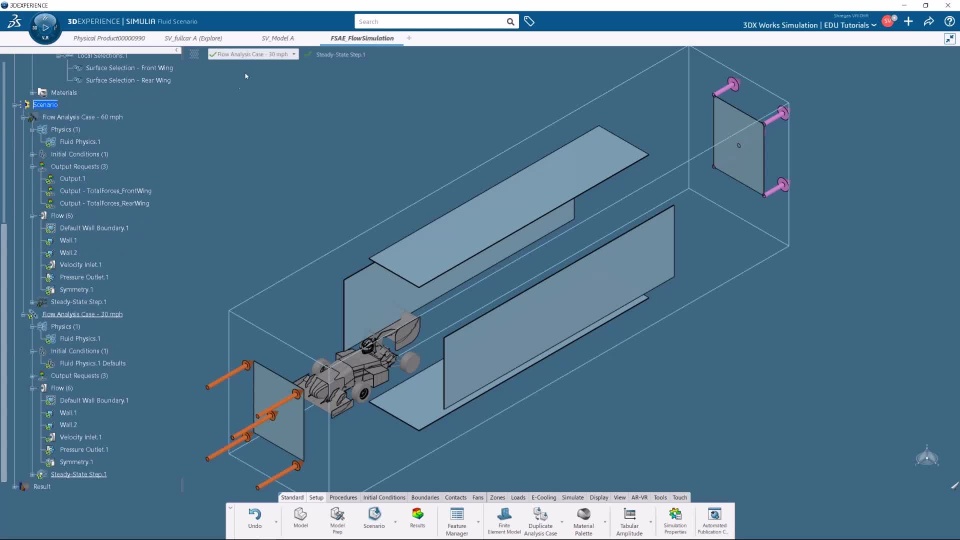Click the expand view icon at top right
960x540 pixels.
[950, 39]
